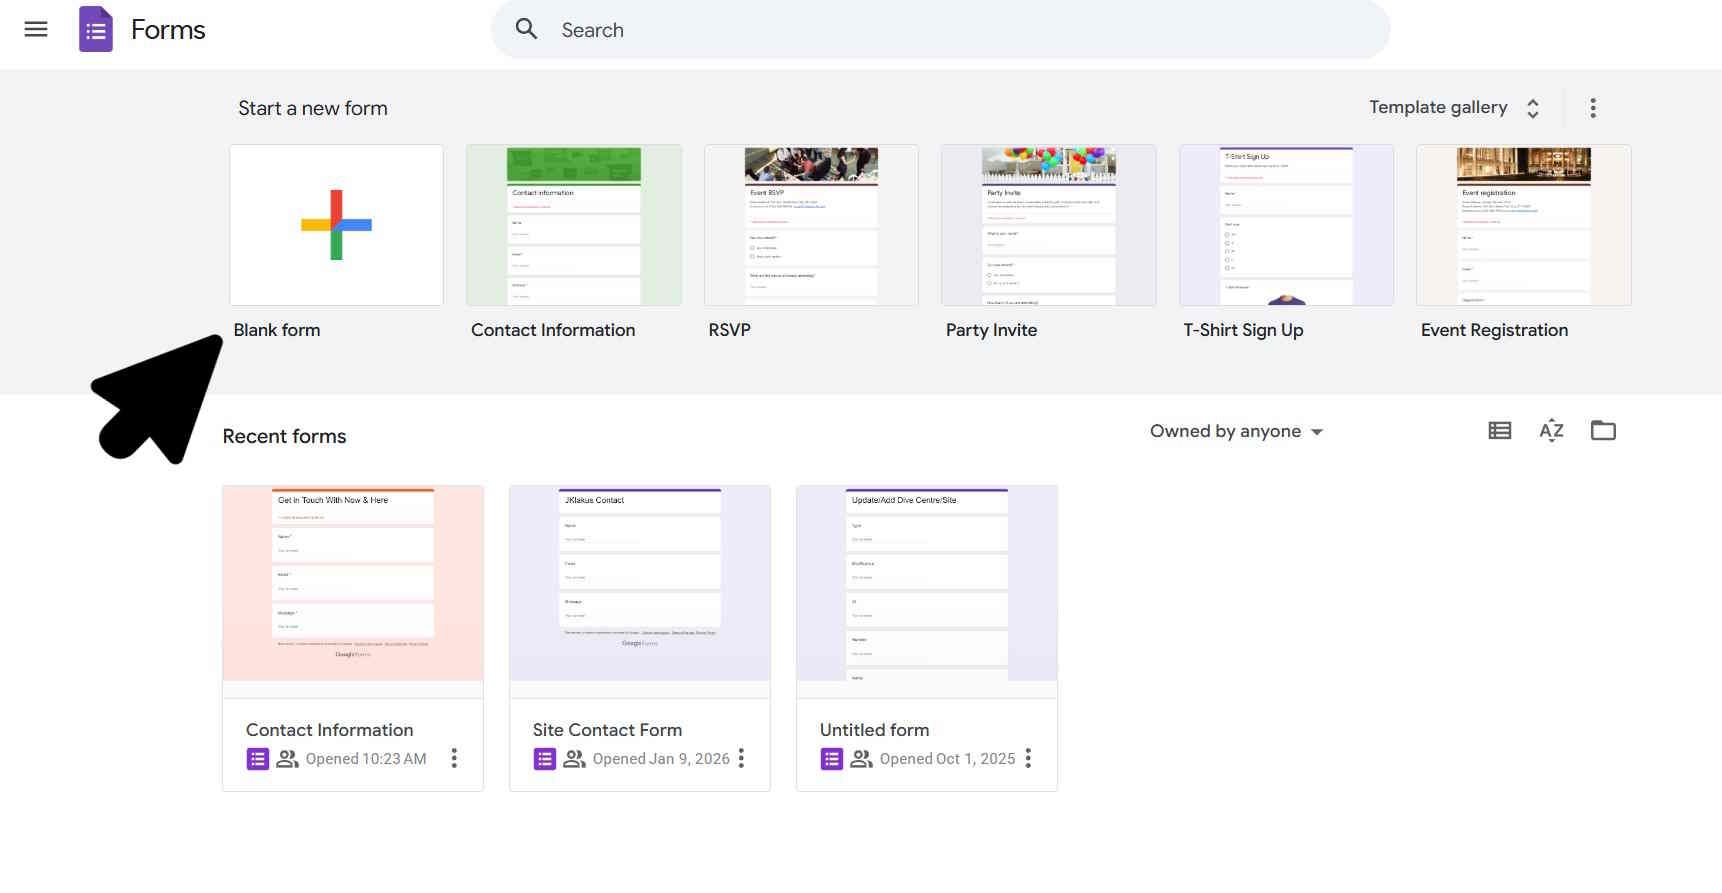
Task: Open the recent Contact Information form preview
Action: pos(353,584)
